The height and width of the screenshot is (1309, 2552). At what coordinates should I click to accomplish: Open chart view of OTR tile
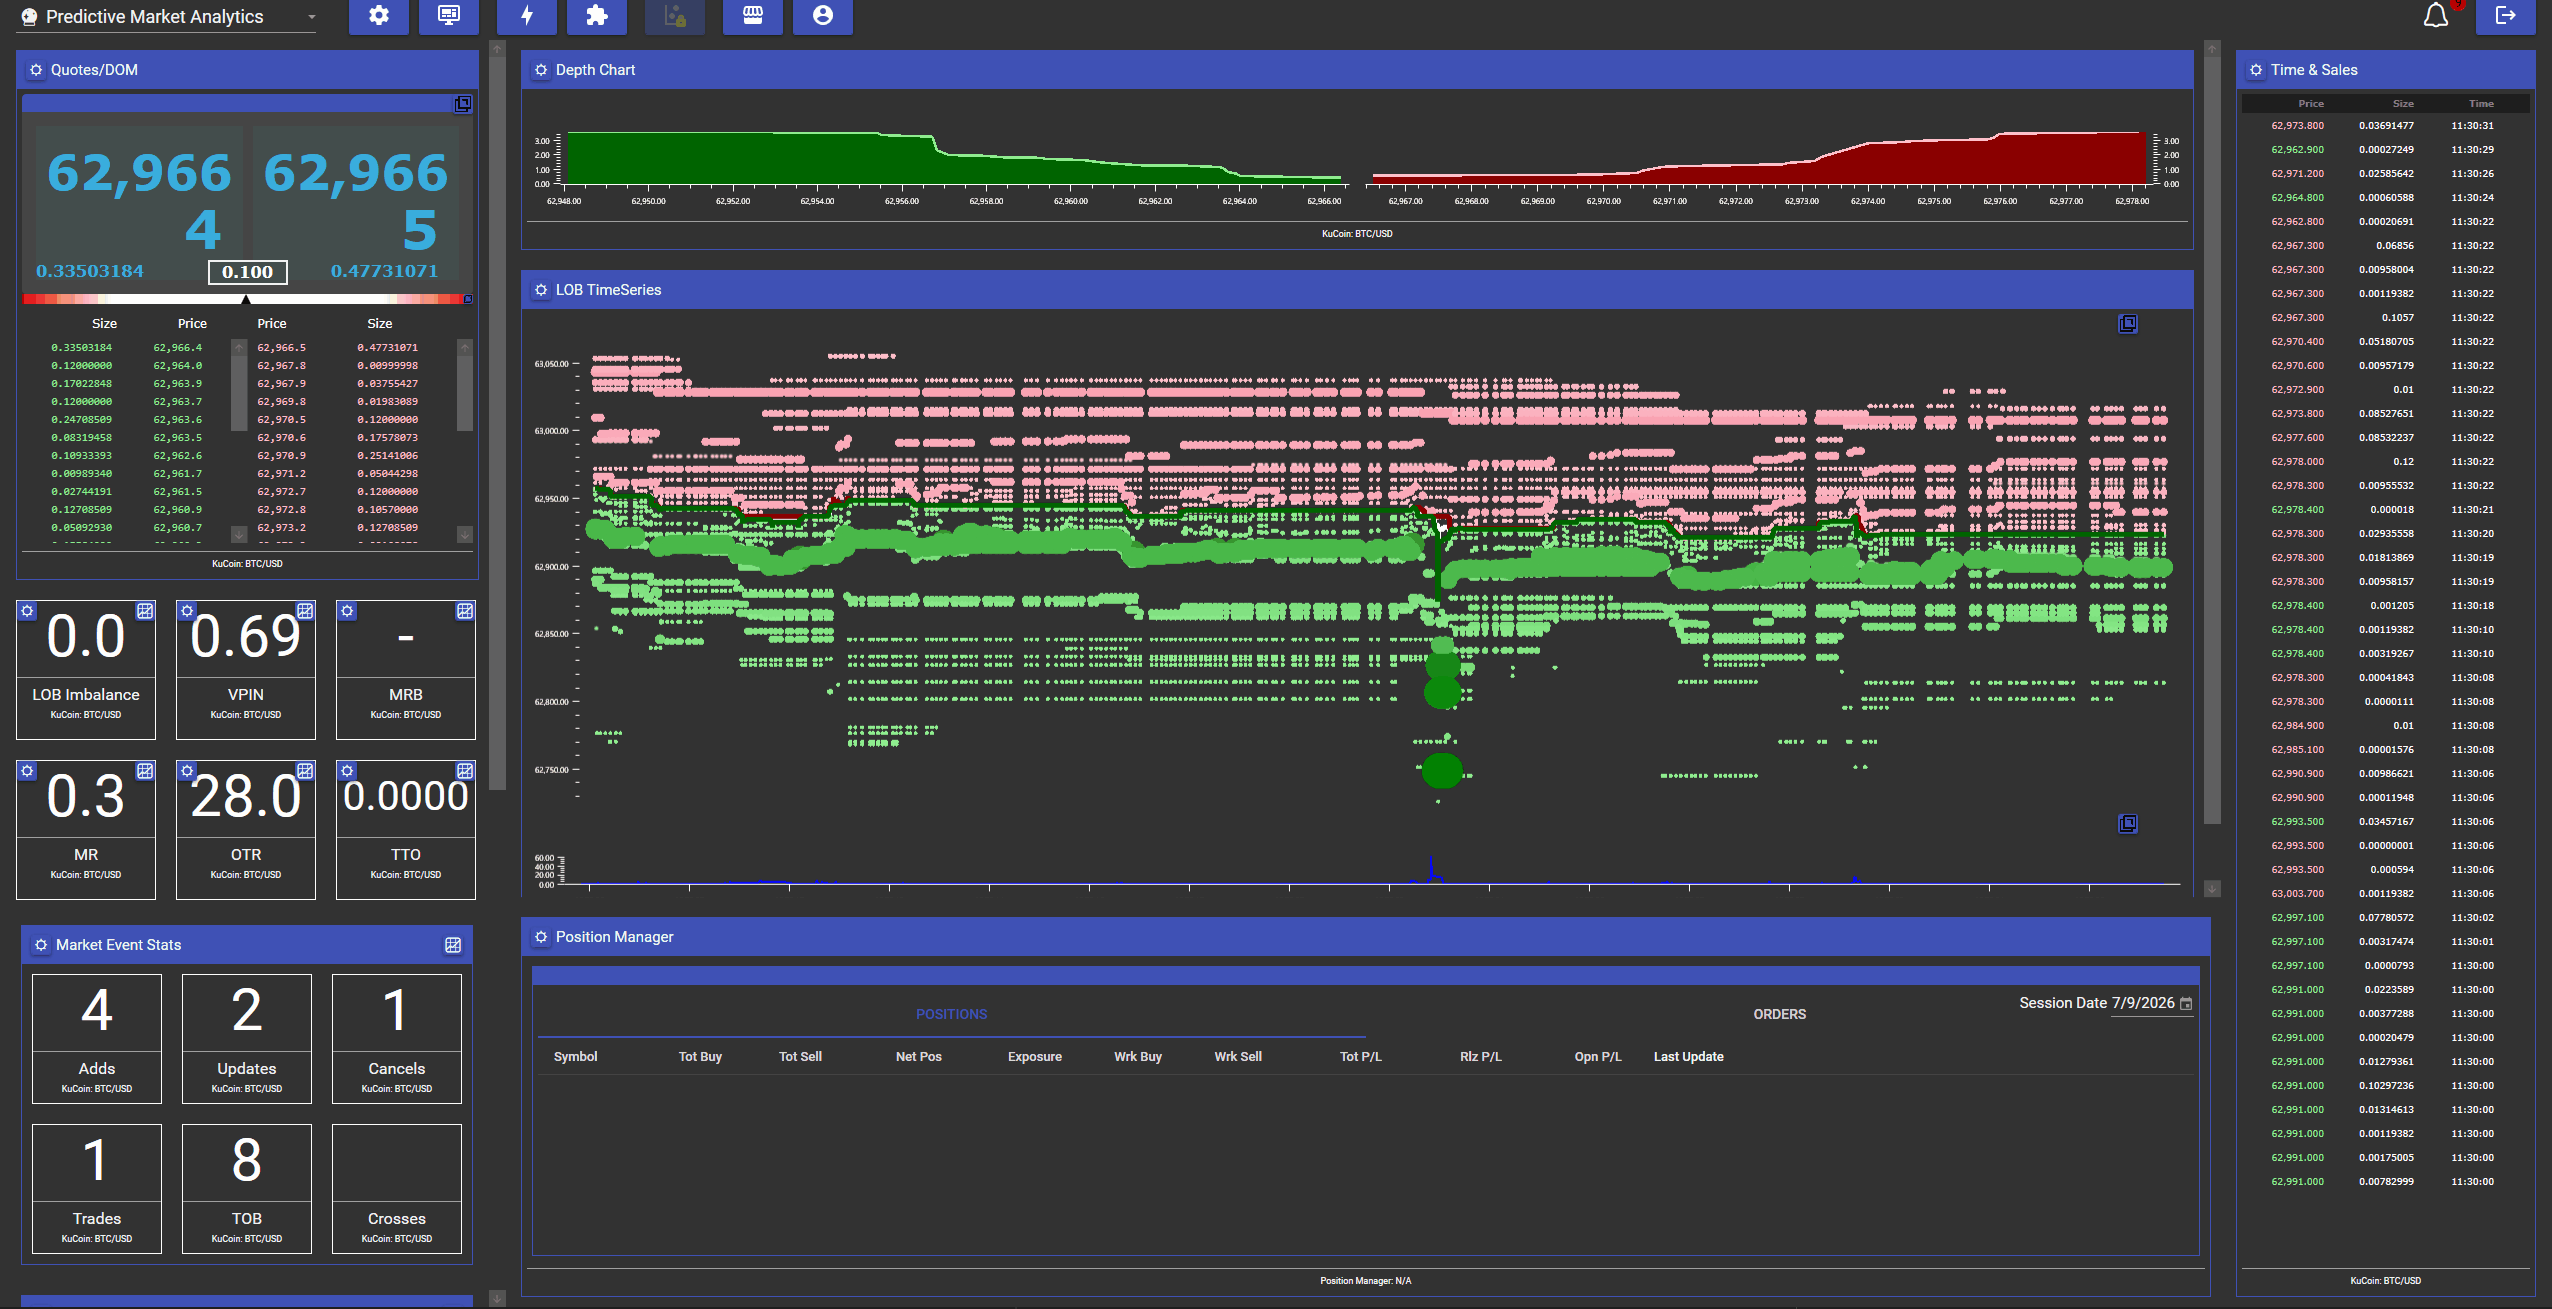click(305, 771)
